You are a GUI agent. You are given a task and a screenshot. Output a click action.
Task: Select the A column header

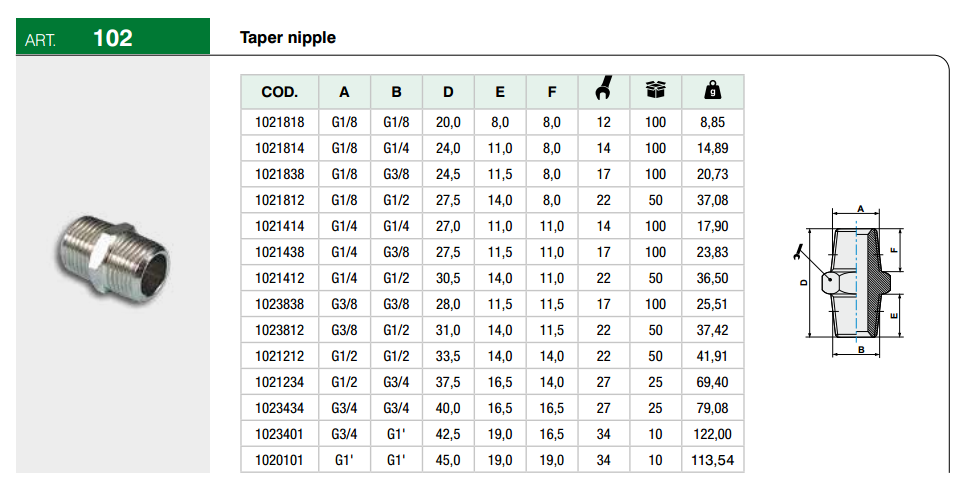(344, 92)
